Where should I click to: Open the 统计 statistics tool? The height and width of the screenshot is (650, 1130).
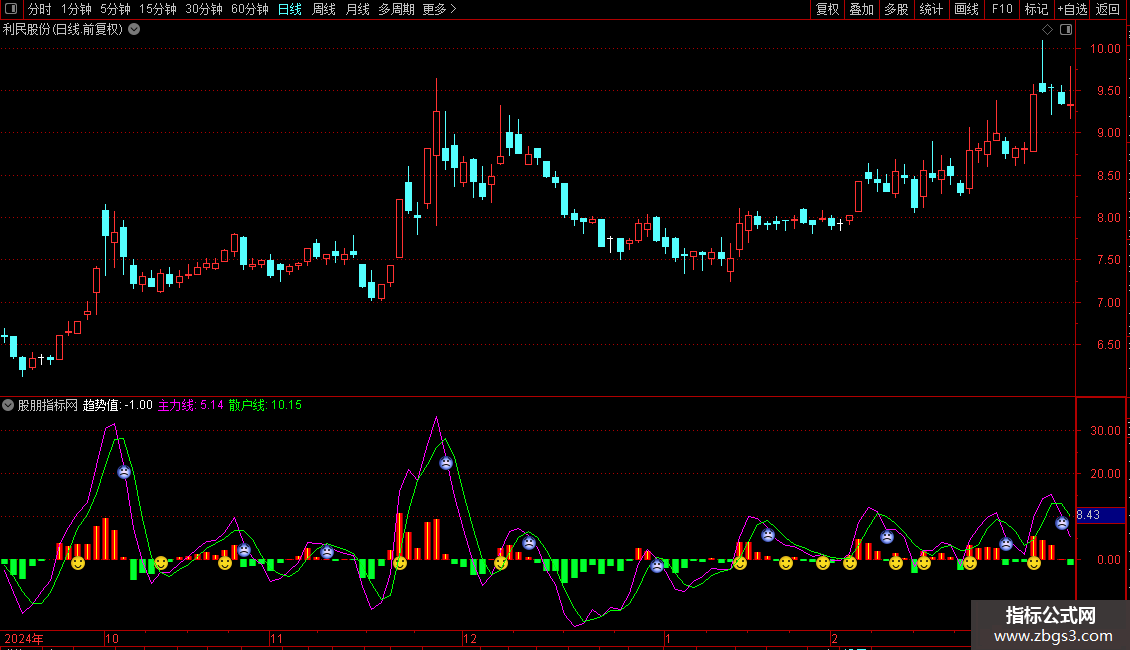931,9
